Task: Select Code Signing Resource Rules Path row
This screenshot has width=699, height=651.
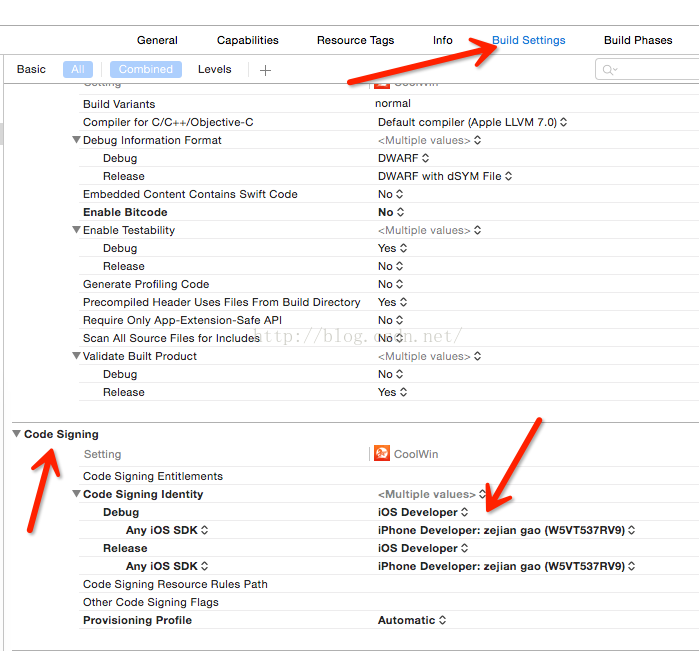Action: click(389, 584)
